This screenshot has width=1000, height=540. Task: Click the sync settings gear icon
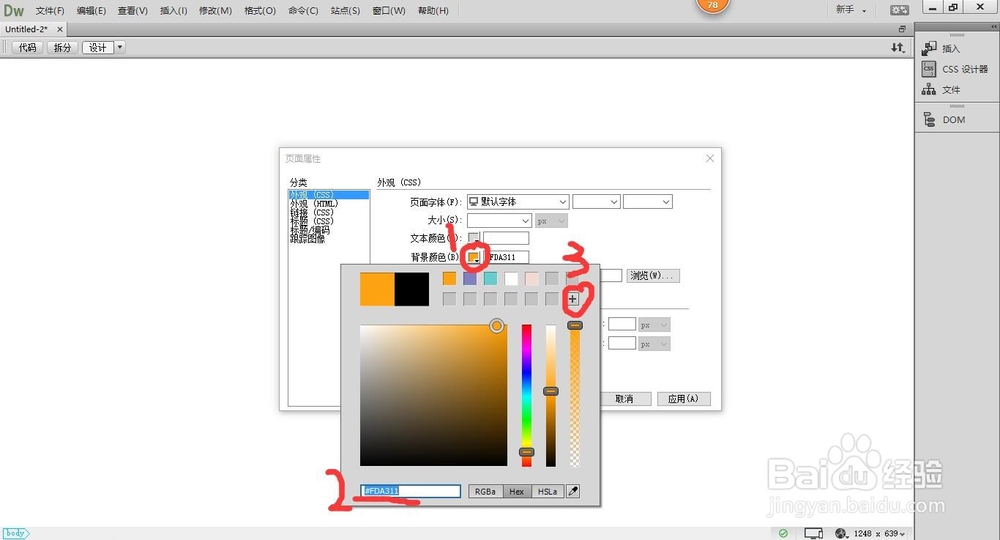(900, 10)
